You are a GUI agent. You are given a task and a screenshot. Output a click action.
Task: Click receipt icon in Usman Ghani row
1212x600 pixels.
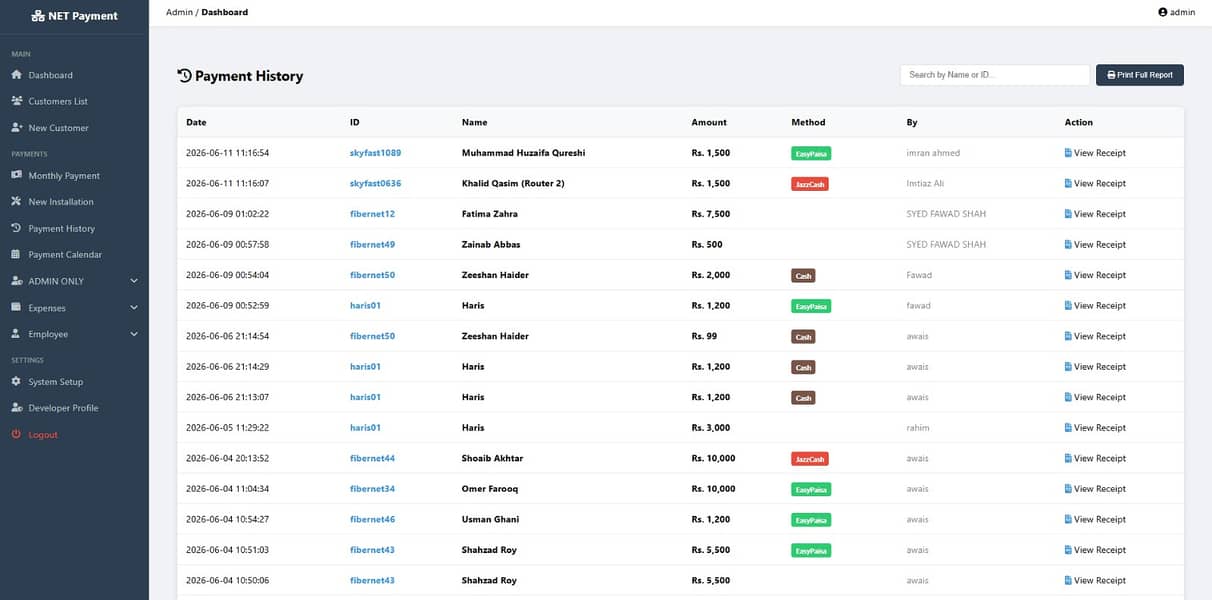tap(1068, 520)
